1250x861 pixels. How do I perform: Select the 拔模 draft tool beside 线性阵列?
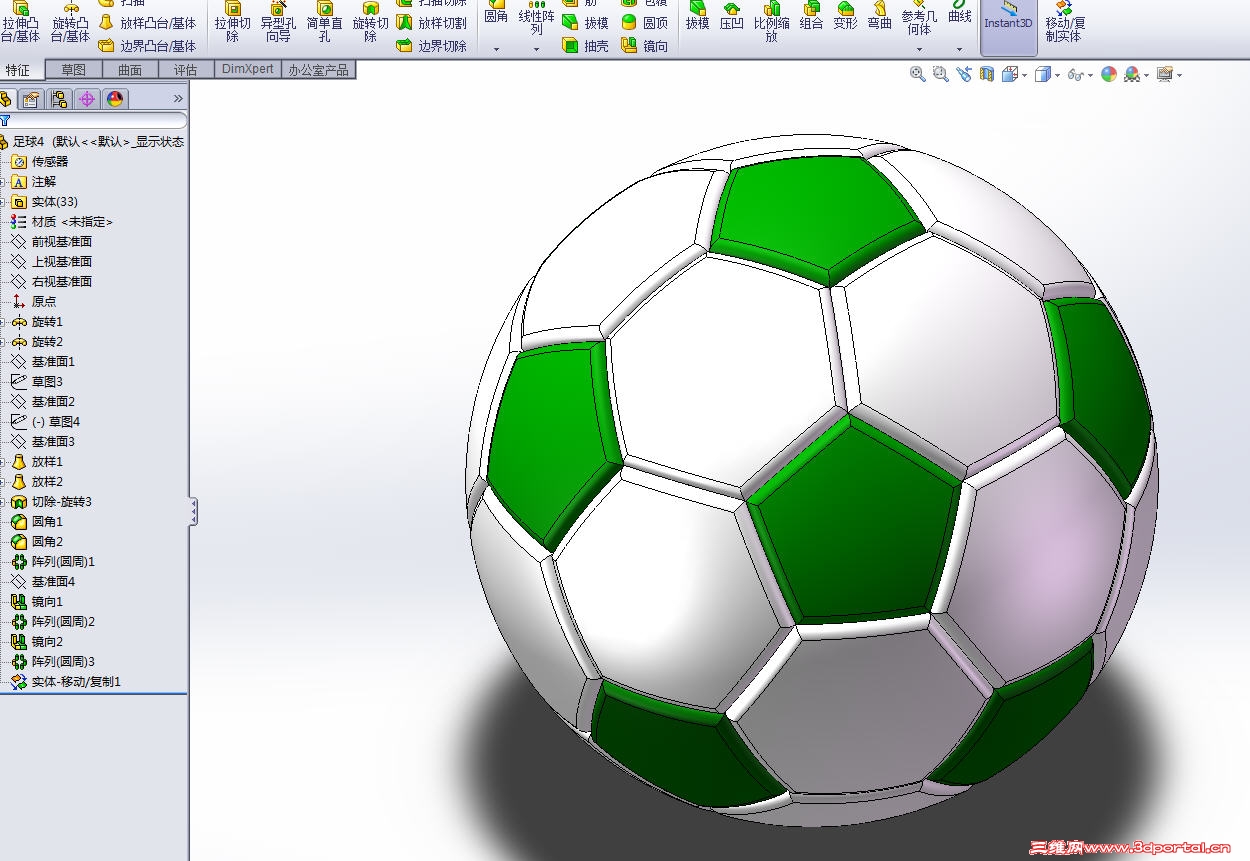pos(585,22)
